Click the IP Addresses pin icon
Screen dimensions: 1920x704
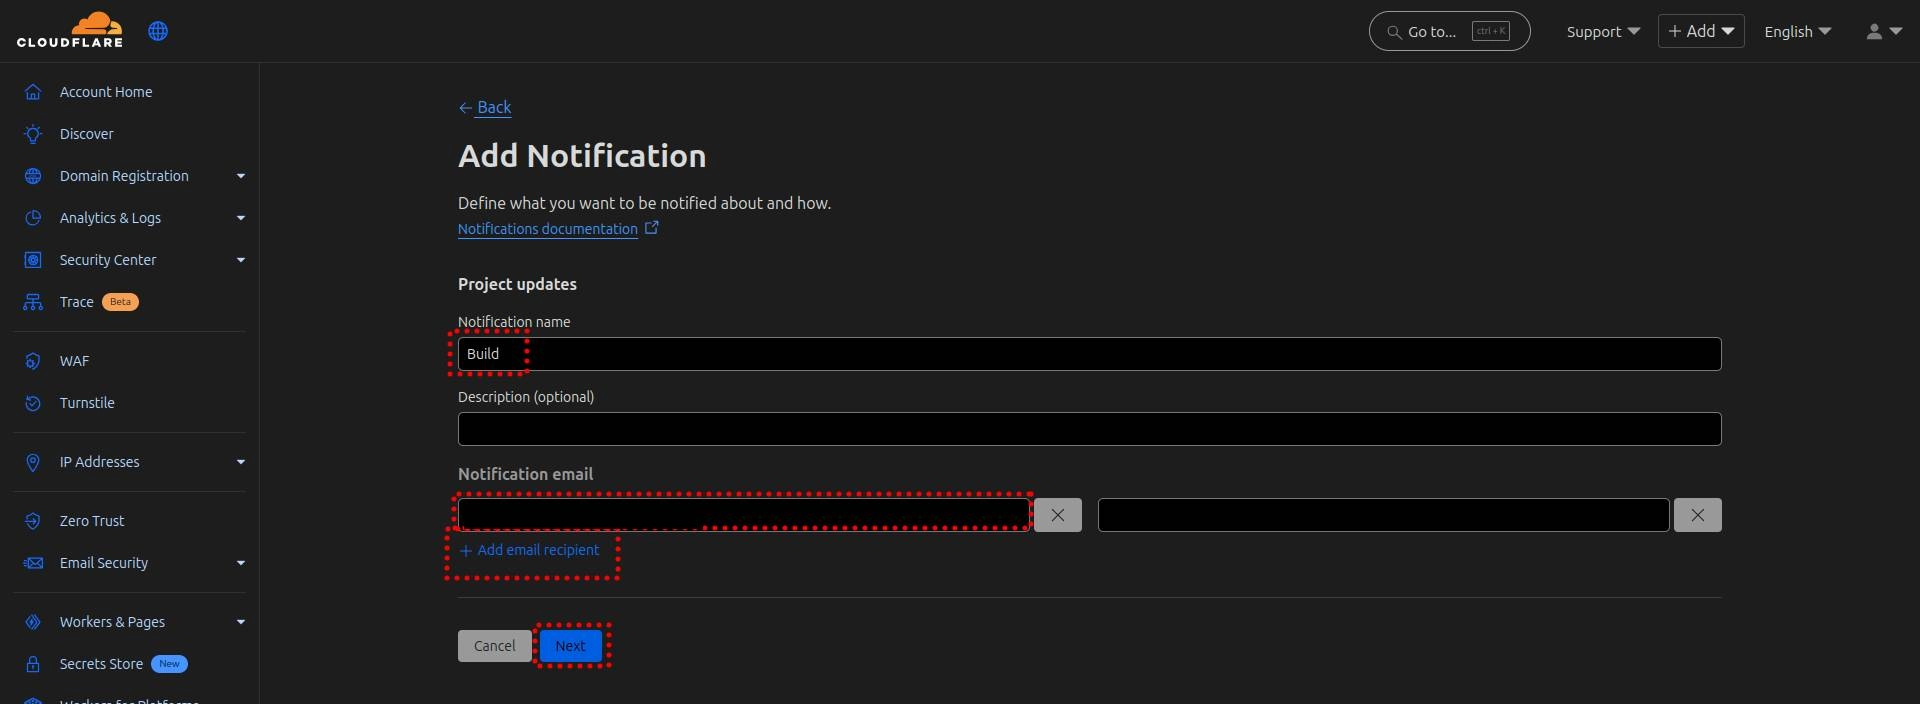click(33, 462)
